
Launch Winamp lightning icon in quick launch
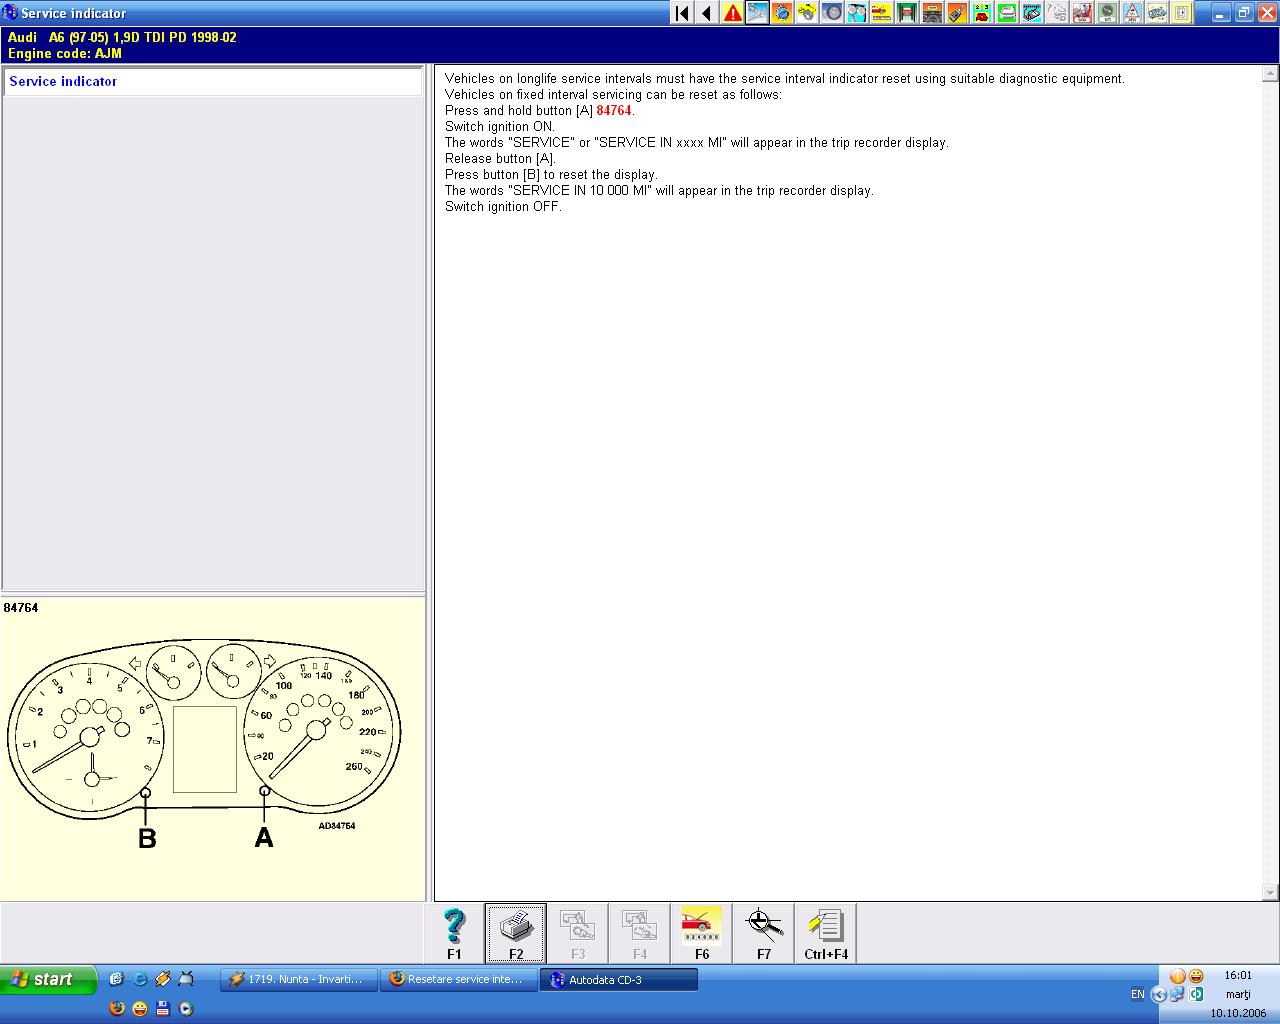pos(163,979)
